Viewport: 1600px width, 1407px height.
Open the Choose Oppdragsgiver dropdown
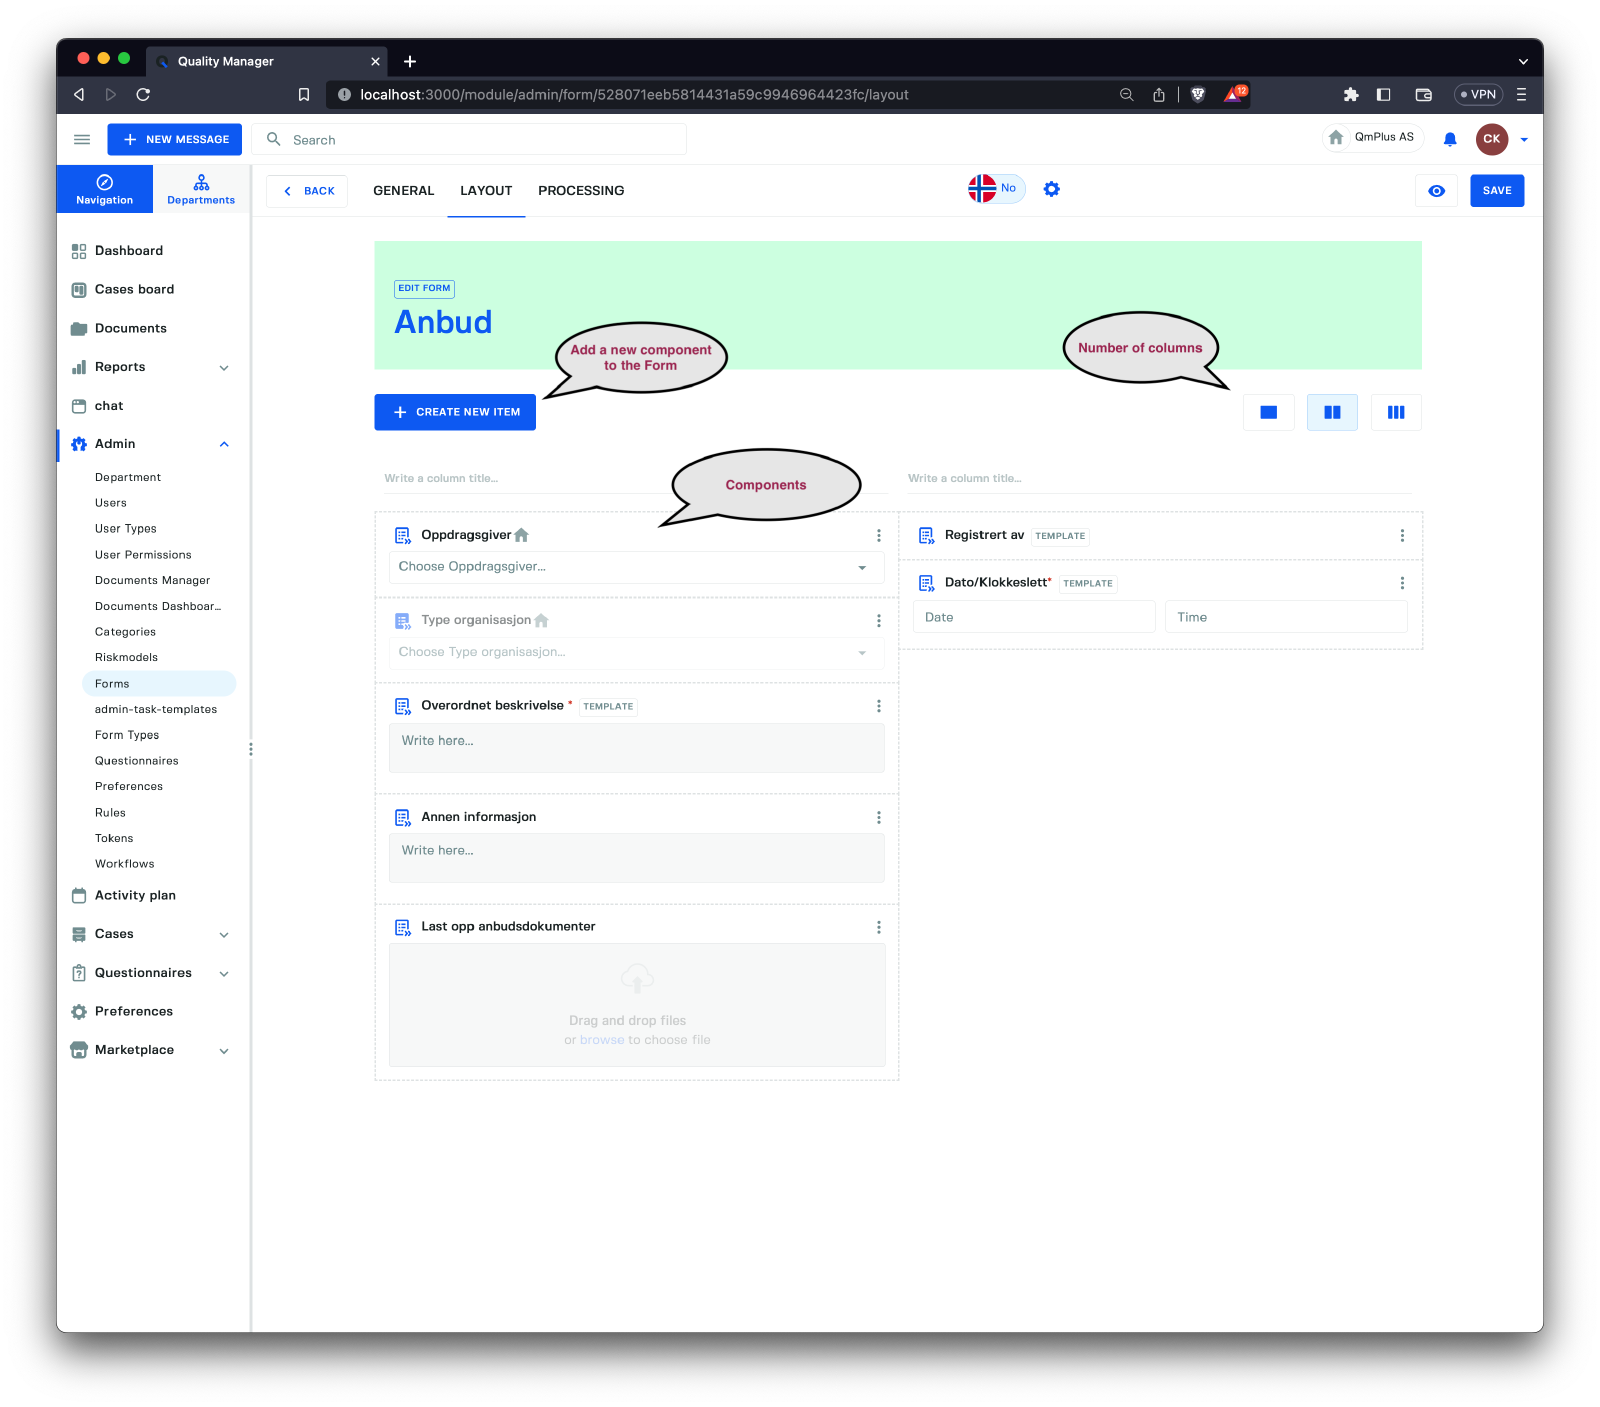point(636,567)
